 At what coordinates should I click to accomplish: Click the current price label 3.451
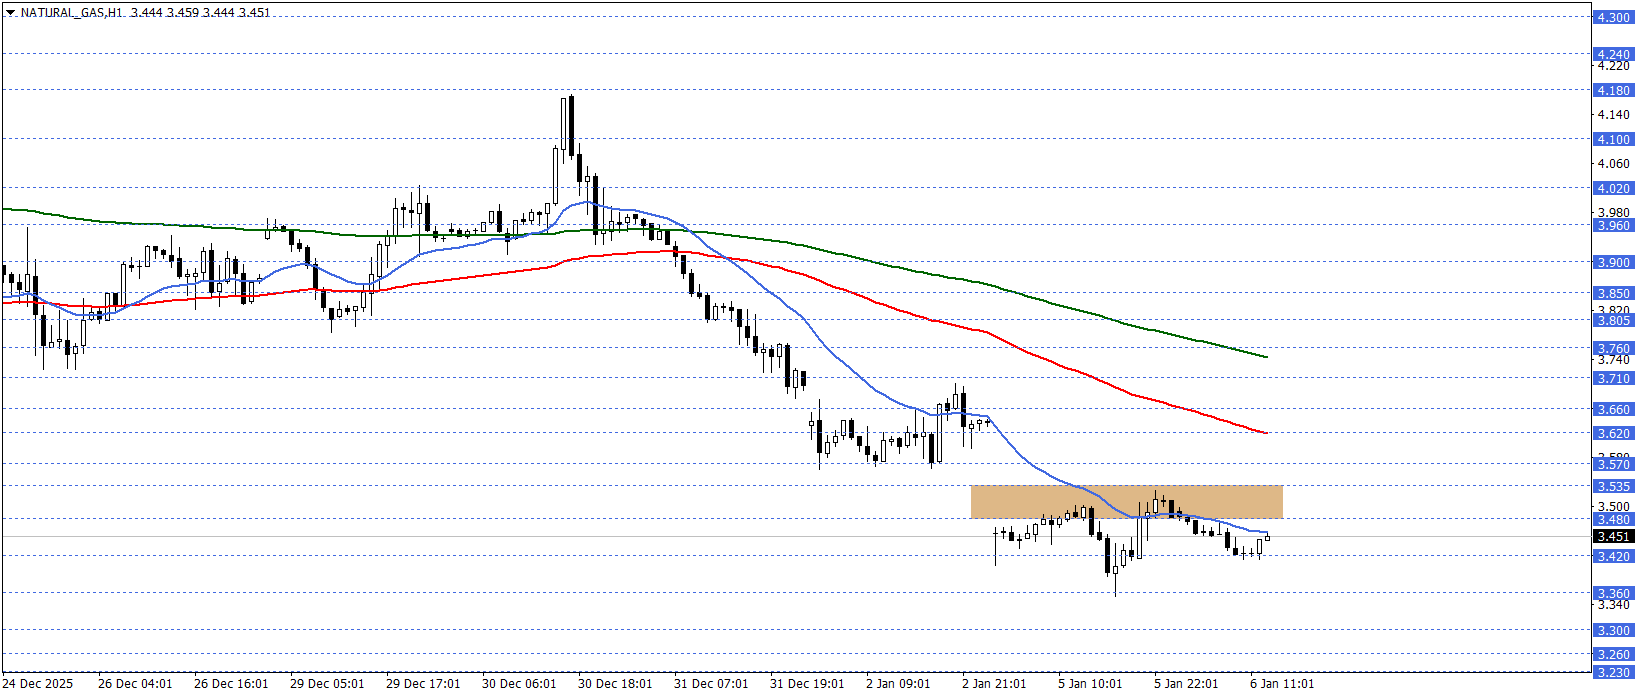click(x=1612, y=537)
